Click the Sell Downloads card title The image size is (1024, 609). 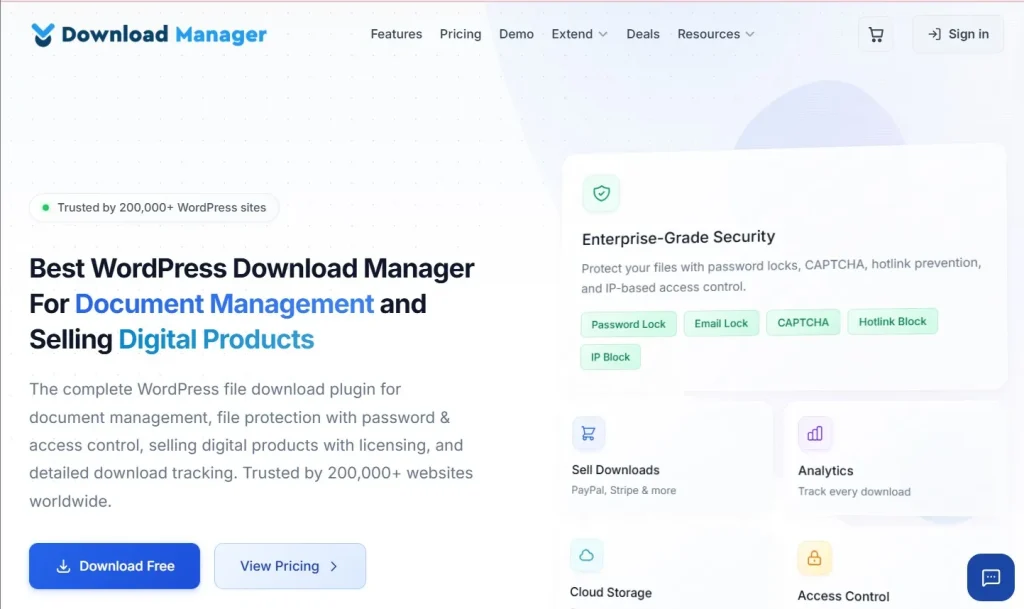tap(615, 470)
